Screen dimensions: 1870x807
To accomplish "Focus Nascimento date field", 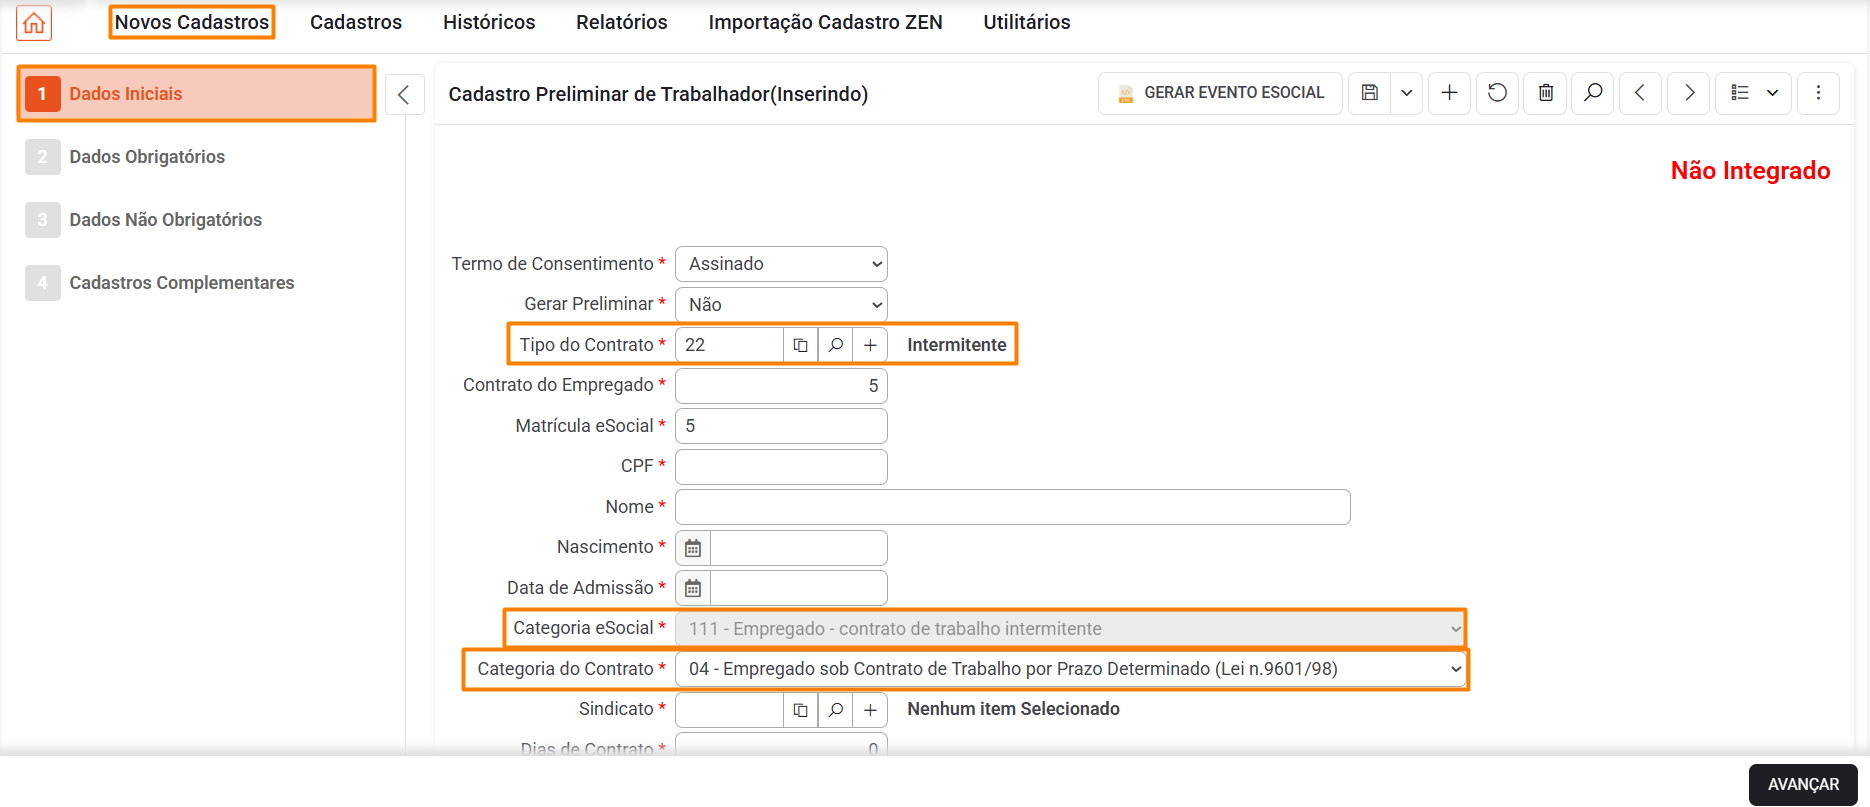I will point(798,548).
